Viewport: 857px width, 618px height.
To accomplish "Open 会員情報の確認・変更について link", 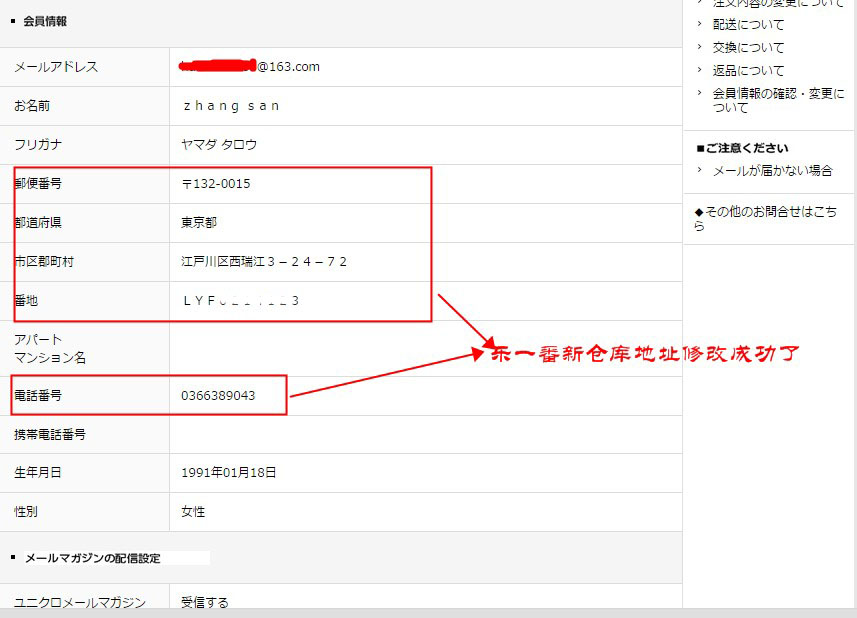I will tap(777, 100).
